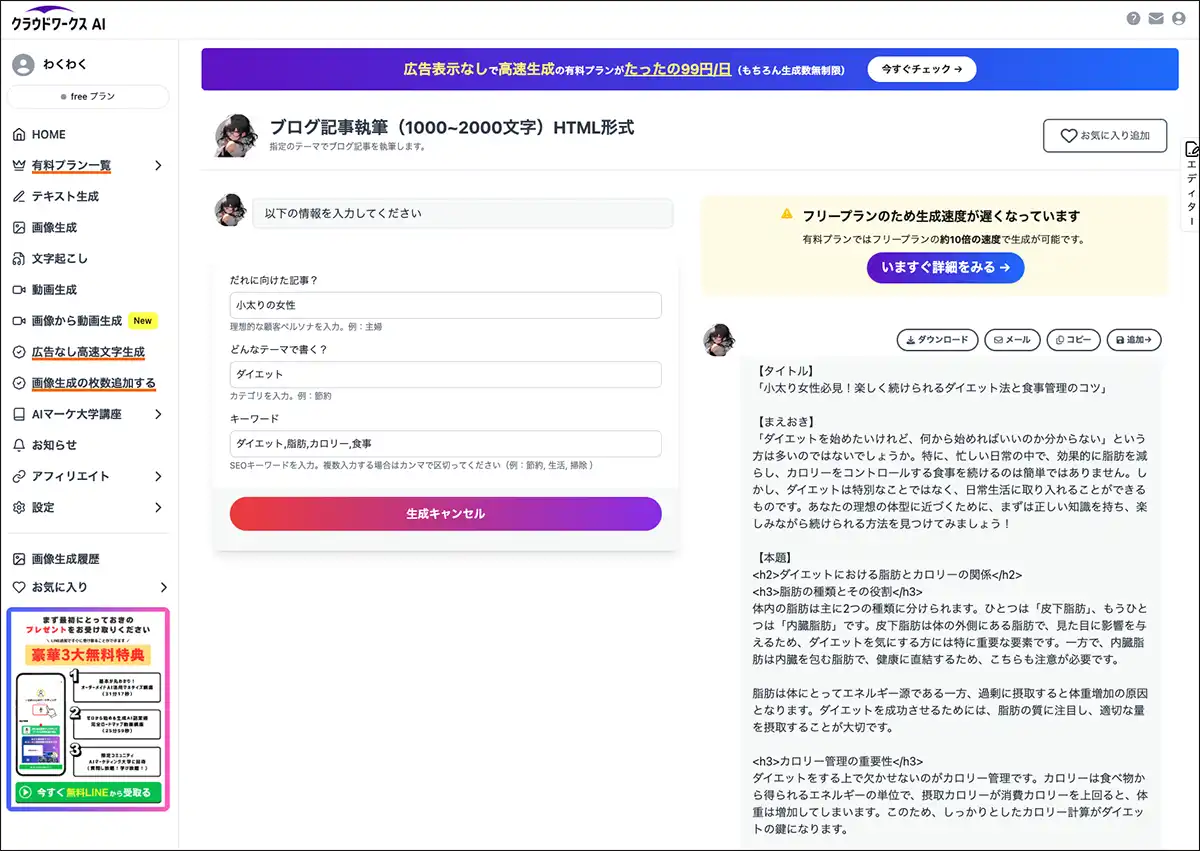Expand the 有料プラン一覧 chevron
The height and width of the screenshot is (851, 1200).
pos(158,165)
